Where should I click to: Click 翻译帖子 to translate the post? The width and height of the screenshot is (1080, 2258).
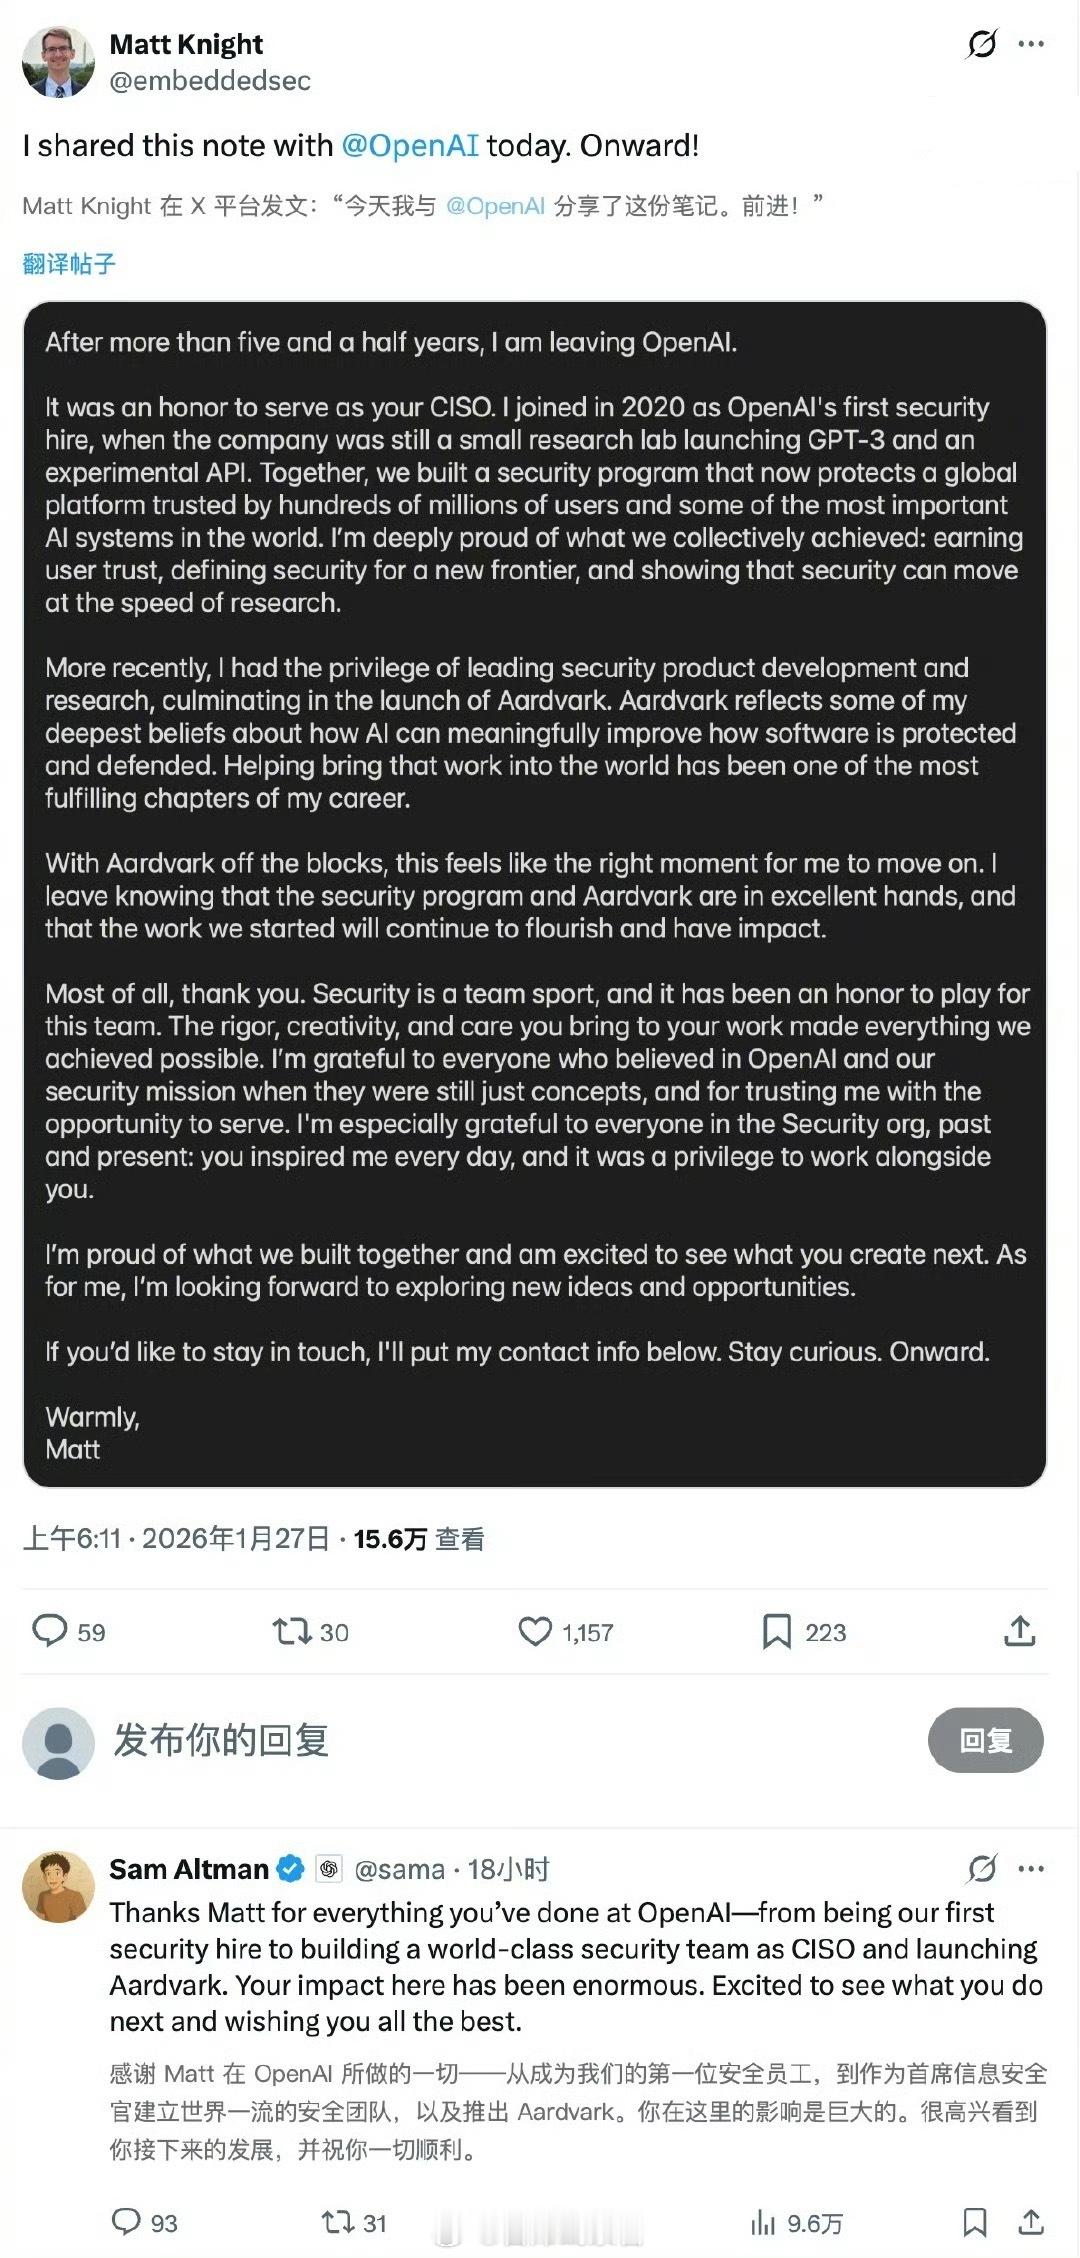point(67,263)
